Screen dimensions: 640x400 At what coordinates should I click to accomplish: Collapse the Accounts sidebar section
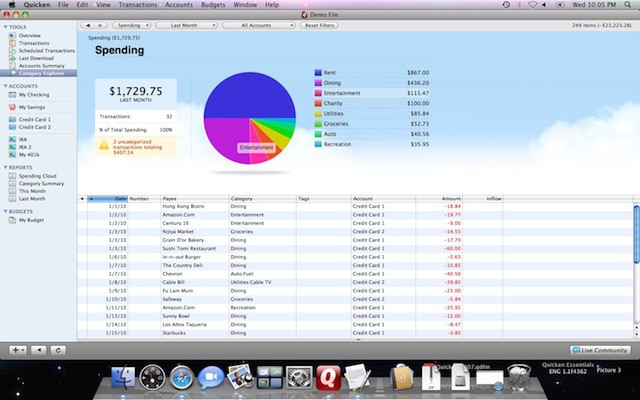click(5, 86)
